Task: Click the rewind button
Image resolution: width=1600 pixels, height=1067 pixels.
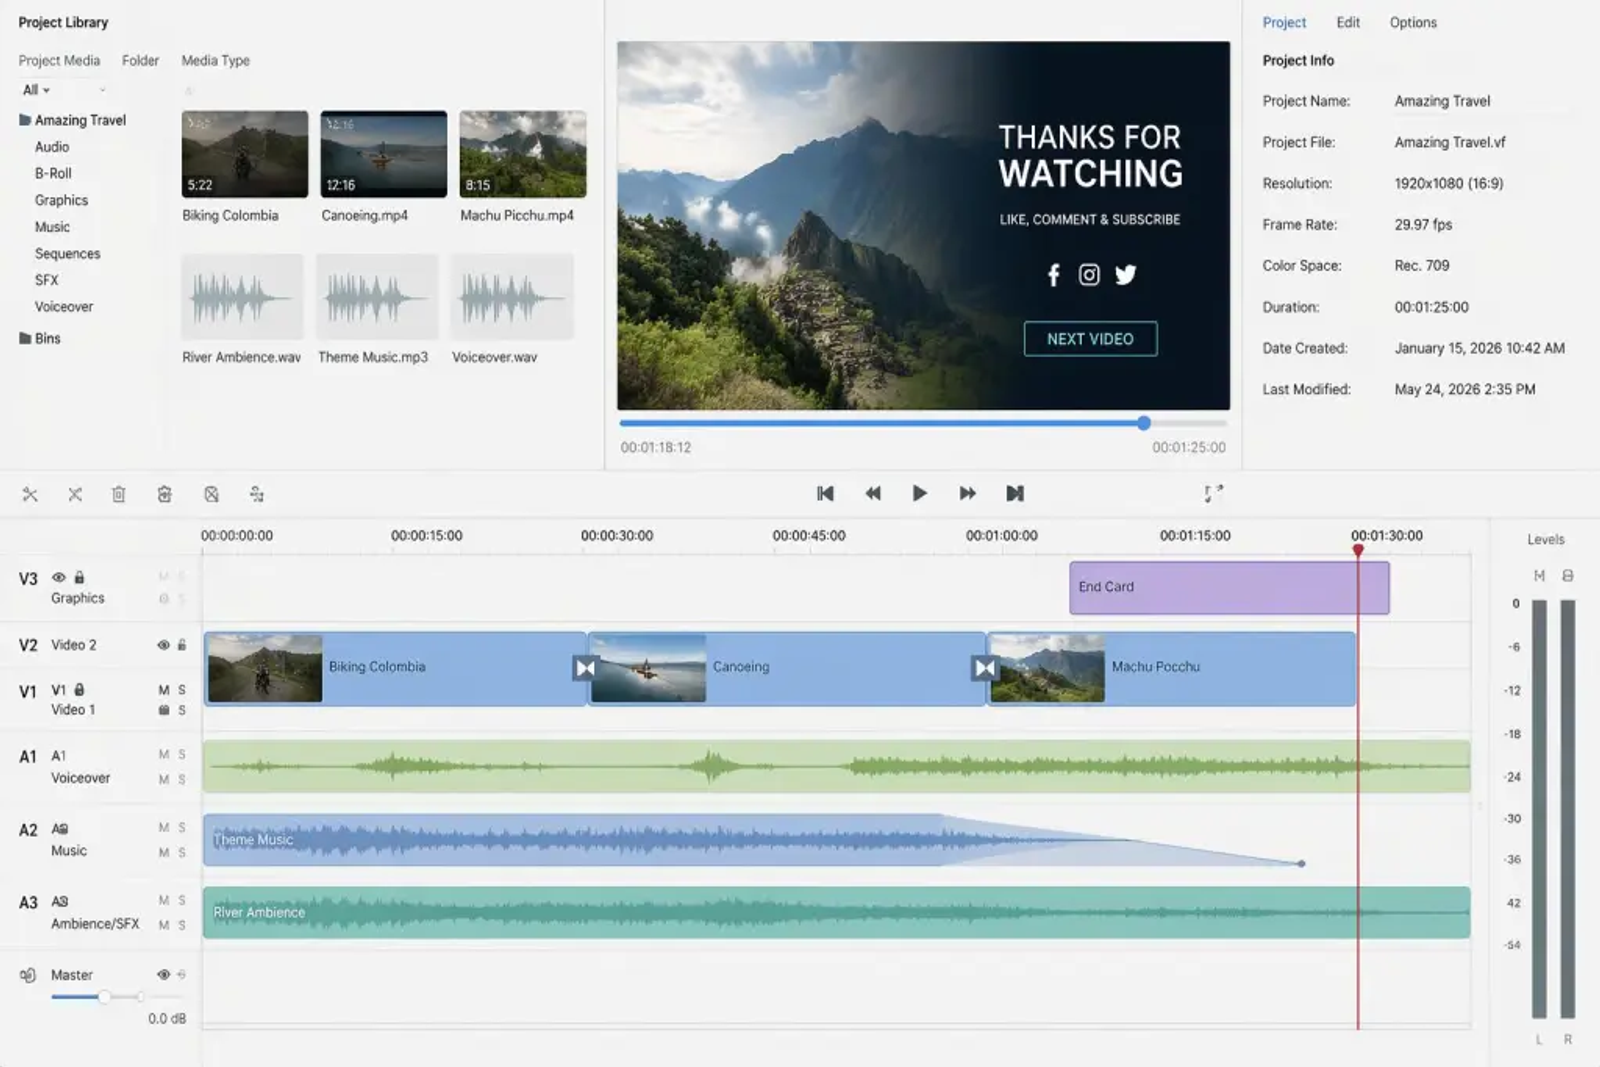Action: click(873, 493)
